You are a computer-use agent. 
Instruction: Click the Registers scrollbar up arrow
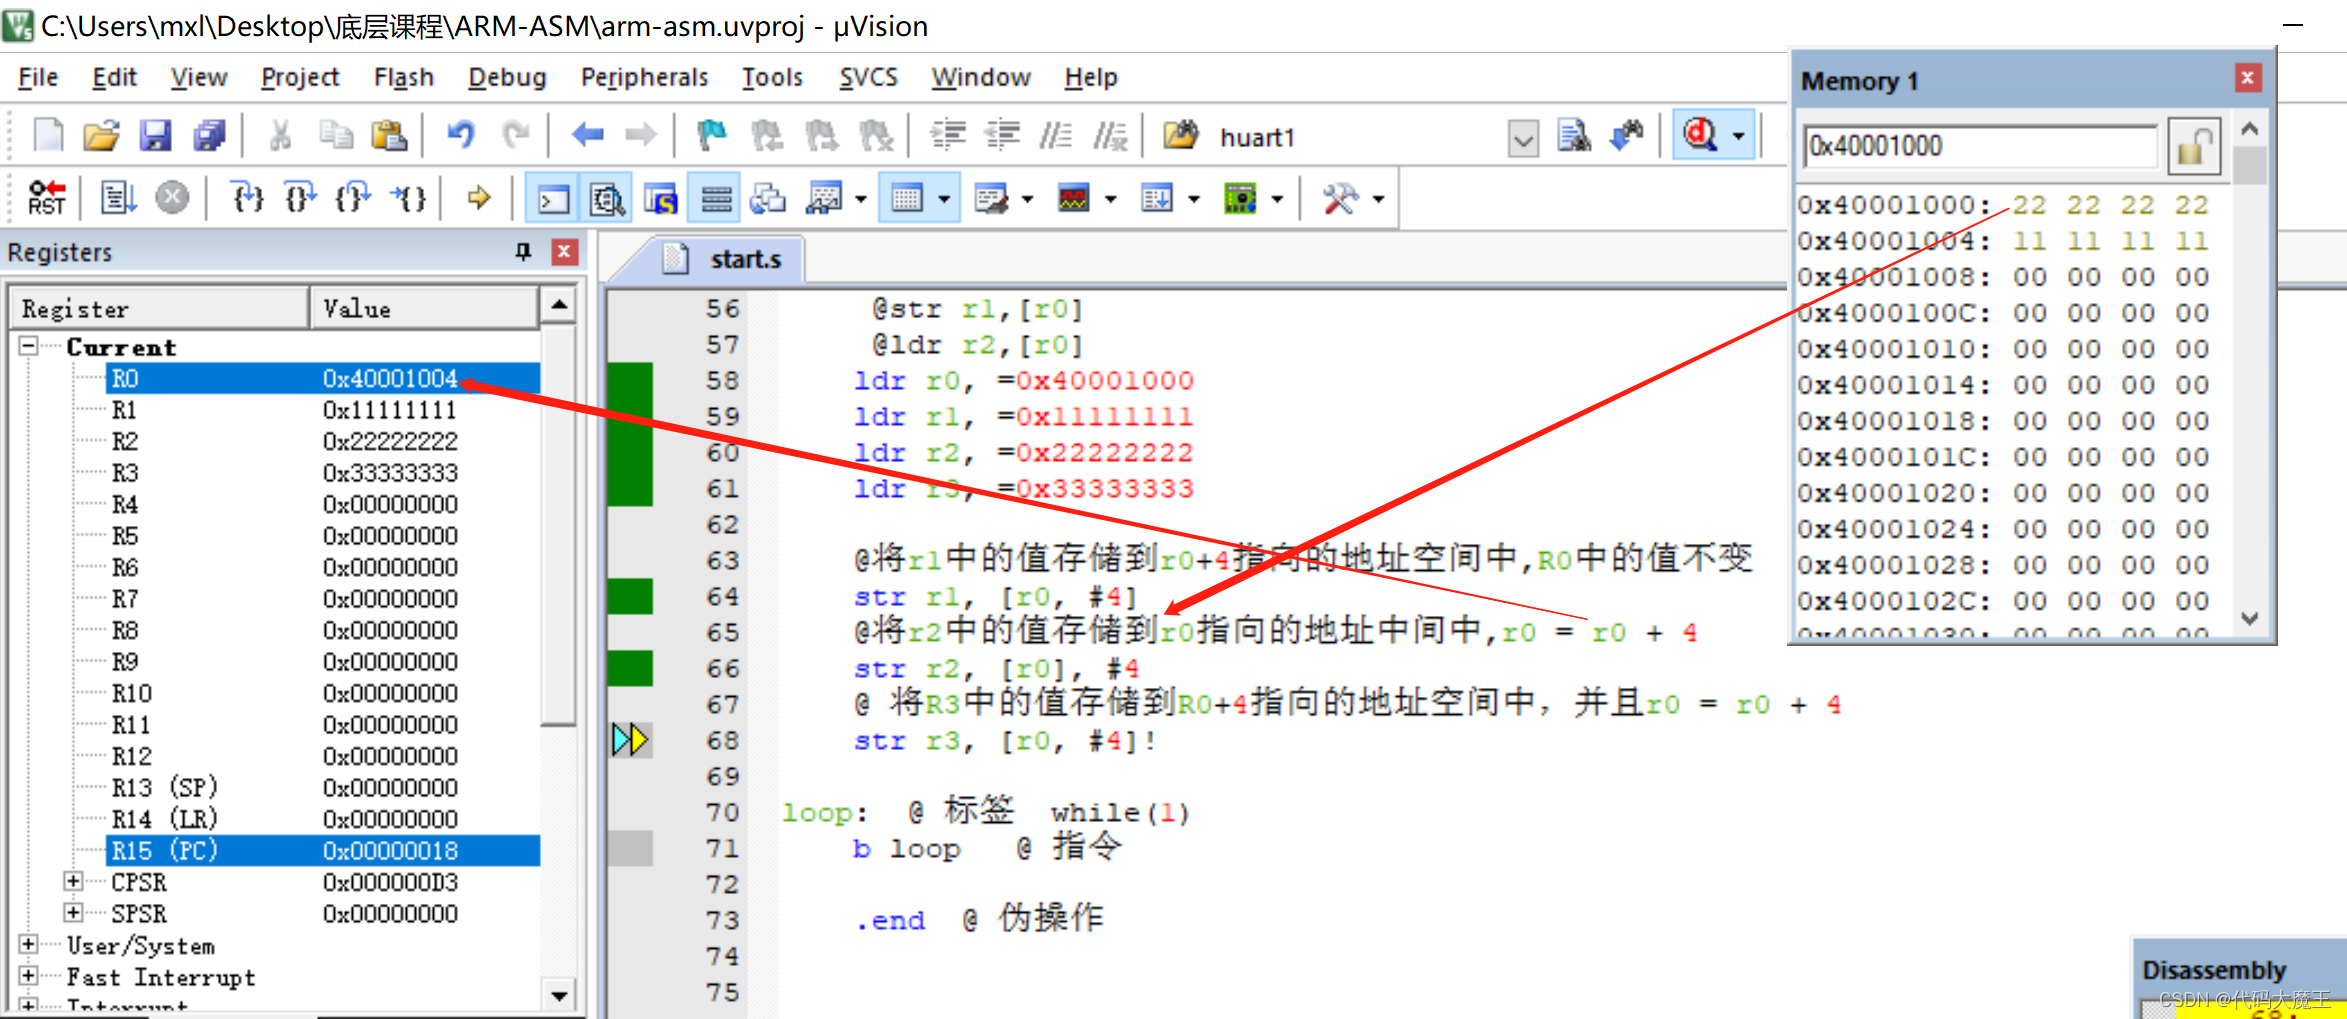[x=559, y=304]
